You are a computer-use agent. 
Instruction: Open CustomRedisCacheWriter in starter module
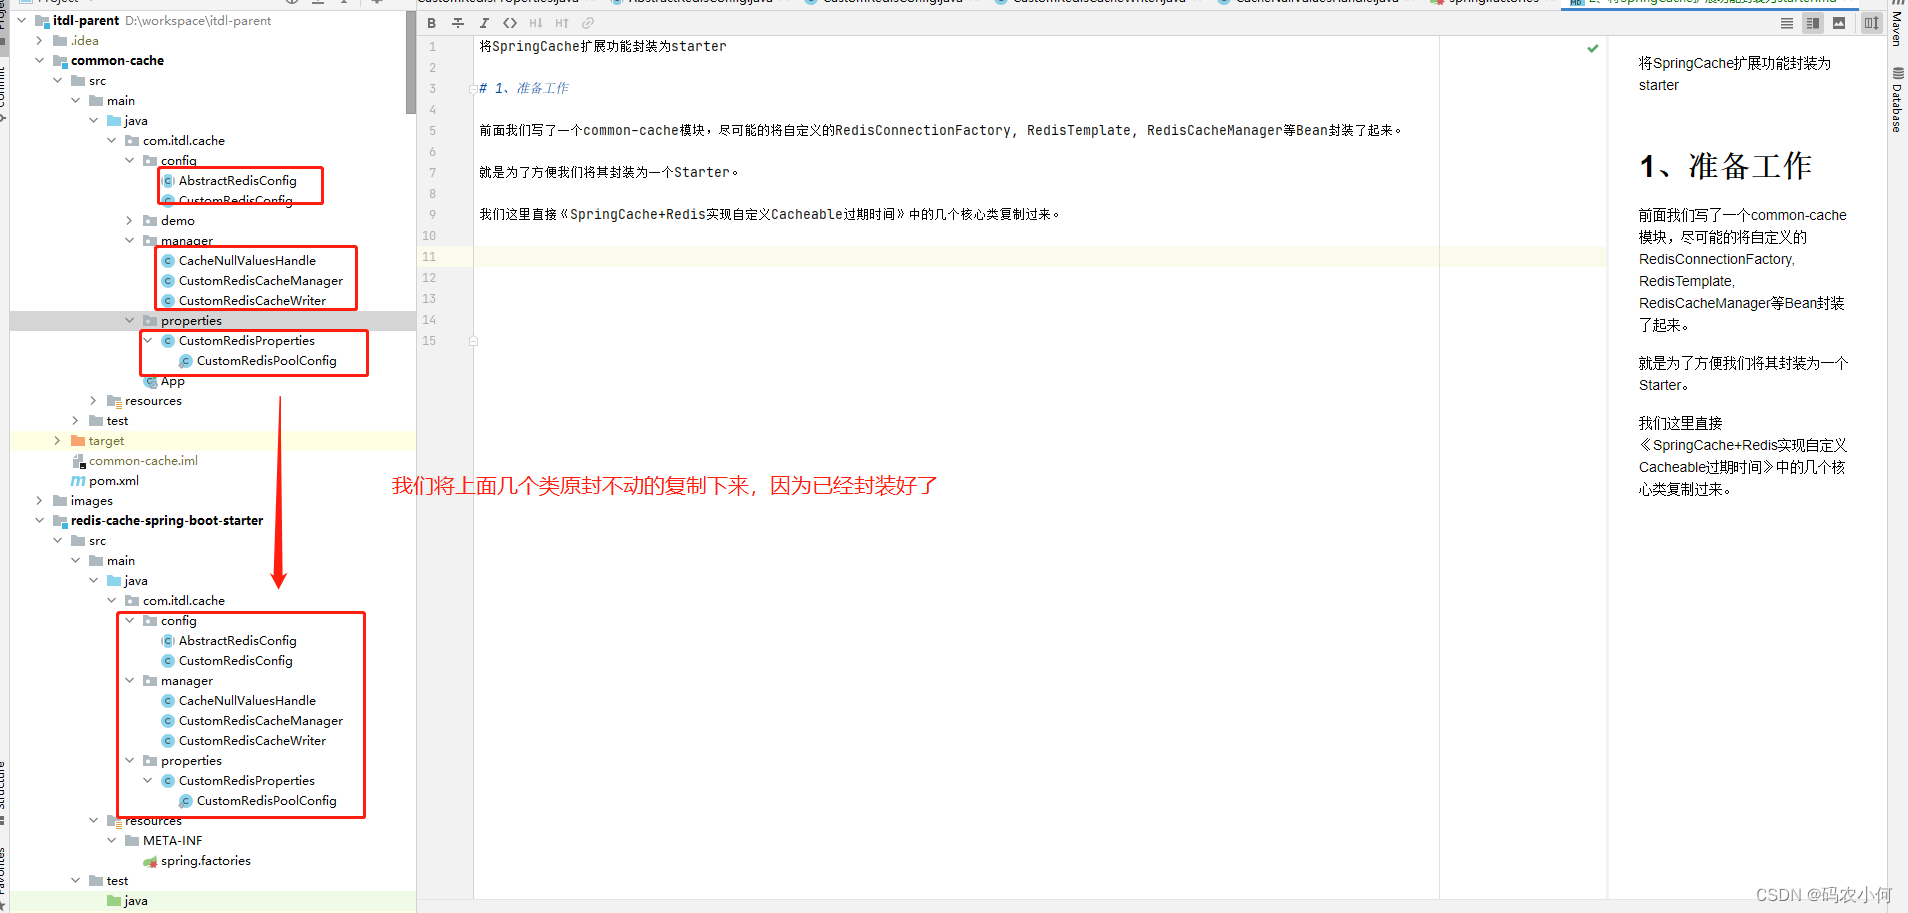(252, 740)
